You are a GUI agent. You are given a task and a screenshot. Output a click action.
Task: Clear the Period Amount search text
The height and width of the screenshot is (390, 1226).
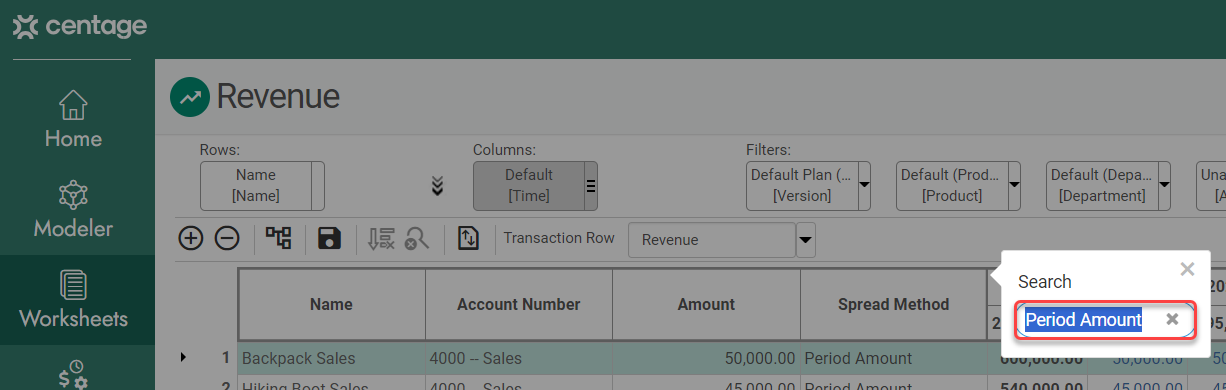[1173, 320]
